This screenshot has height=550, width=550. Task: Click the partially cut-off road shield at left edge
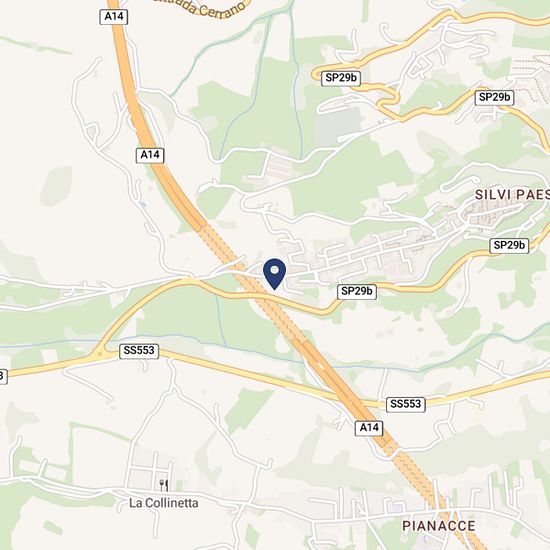pos(3,376)
